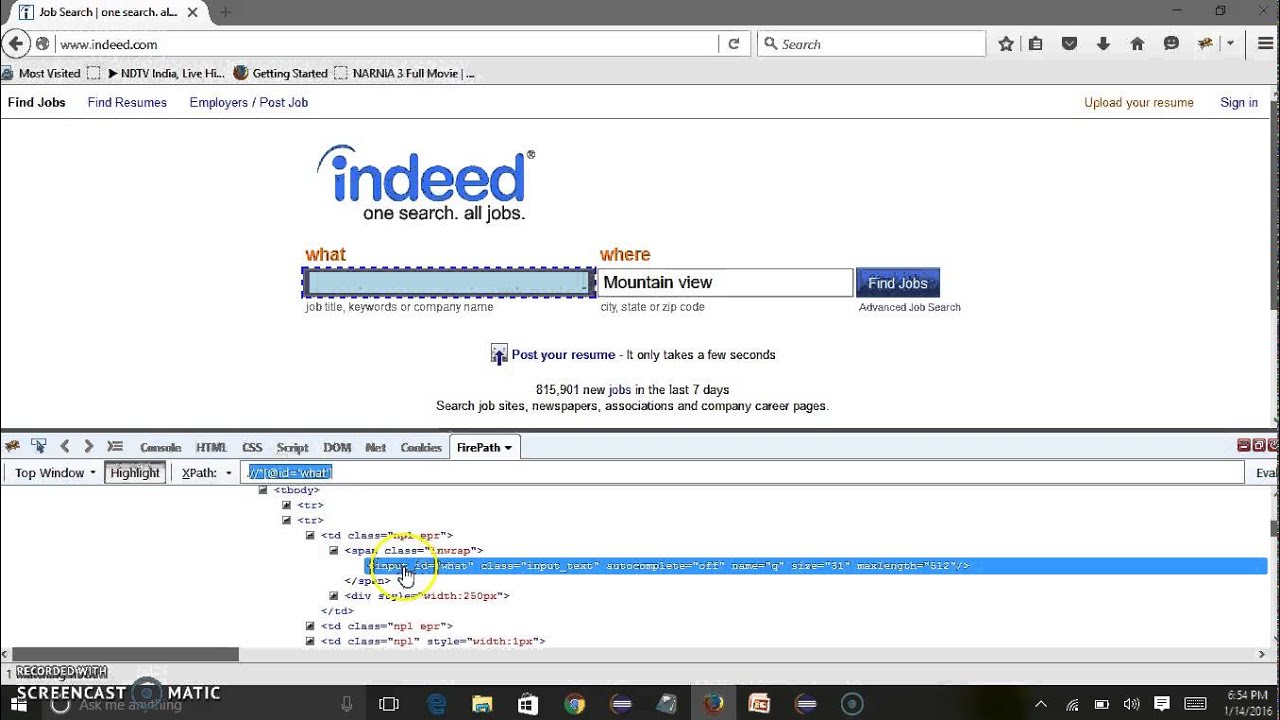Click the Firefox back arrow button
This screenshot has height=720, width=1280.
coord(16,44)
